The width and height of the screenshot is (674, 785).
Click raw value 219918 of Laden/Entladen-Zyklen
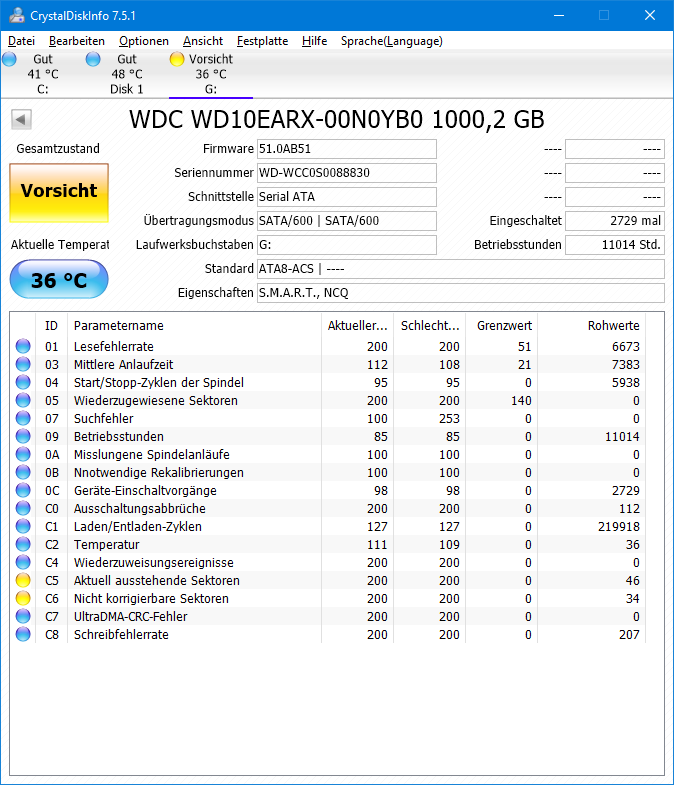click(619, 527)
